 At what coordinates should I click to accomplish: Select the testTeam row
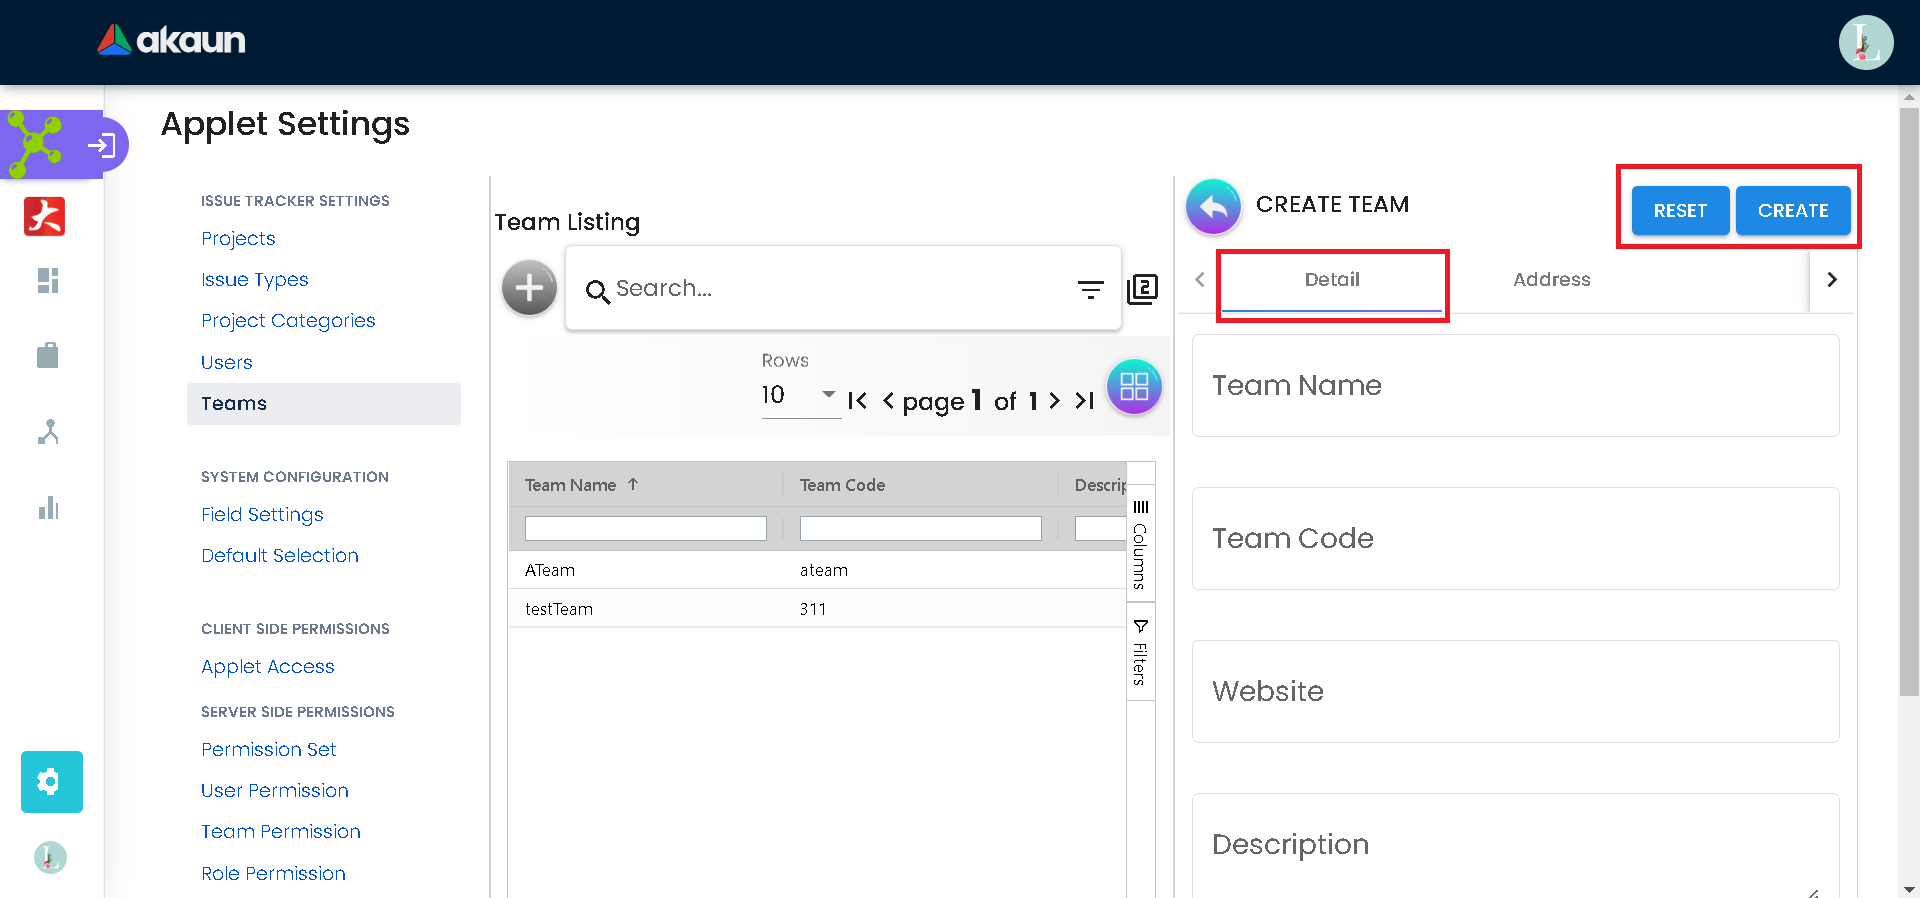click(817, 609)
